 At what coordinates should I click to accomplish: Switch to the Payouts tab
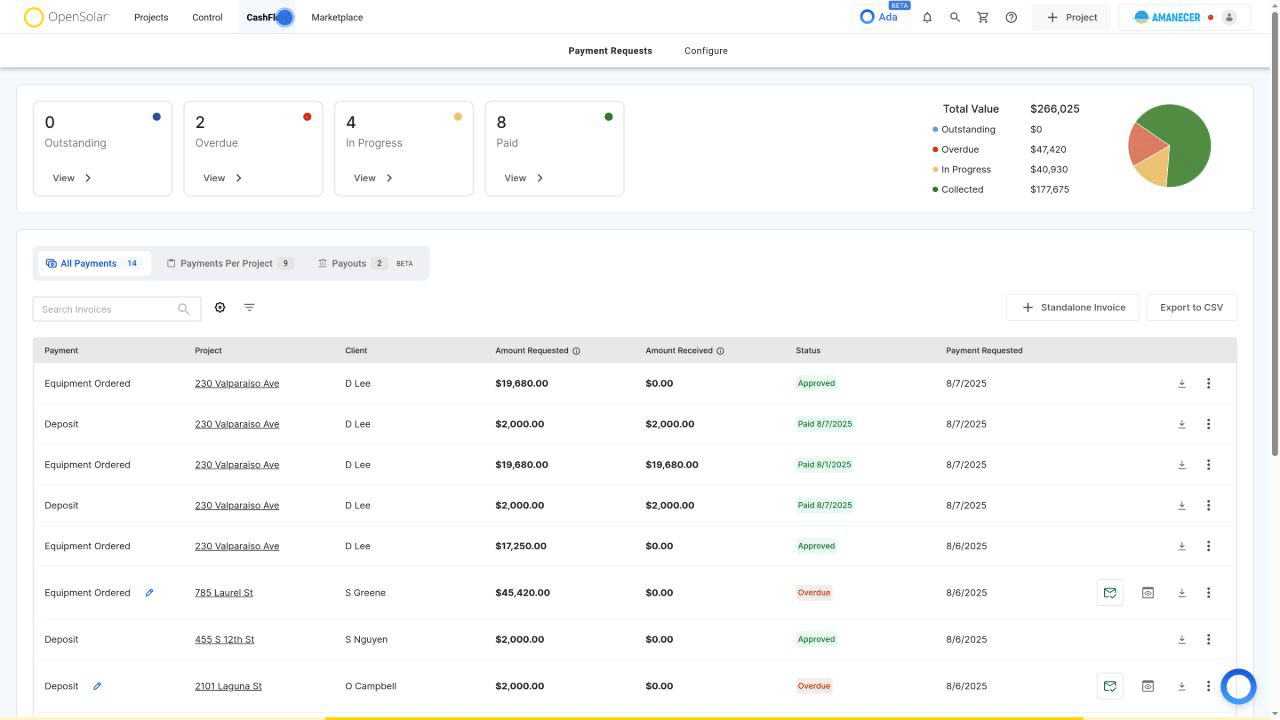tap(349, 263)
